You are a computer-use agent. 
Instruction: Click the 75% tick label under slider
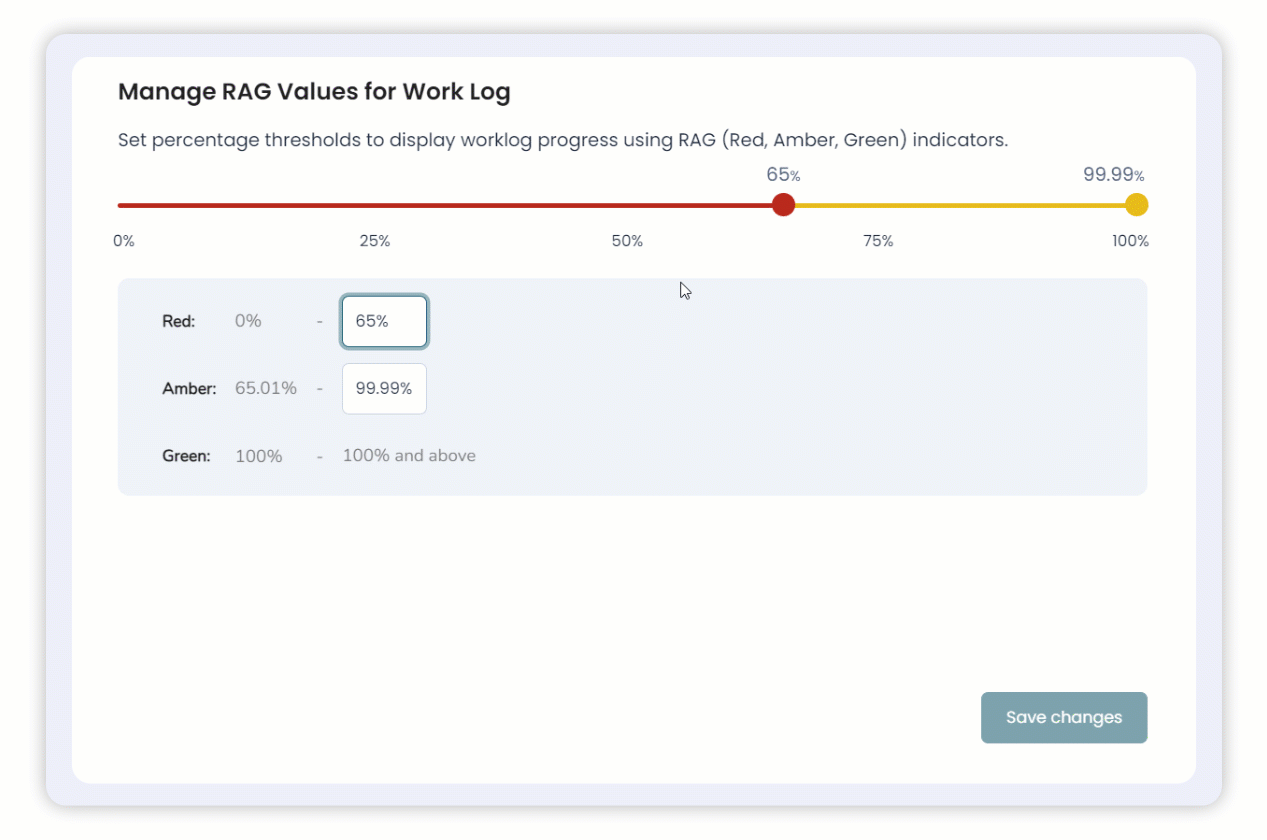pyautogui.click(x=878, y=241)
